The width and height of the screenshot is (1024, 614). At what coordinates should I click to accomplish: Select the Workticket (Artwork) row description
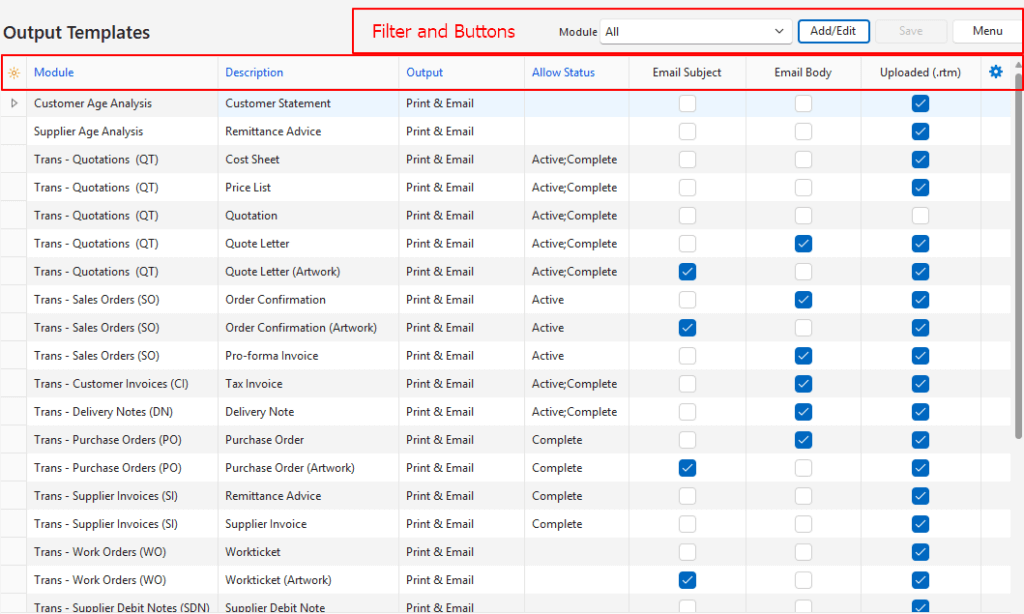coord(278,579)
